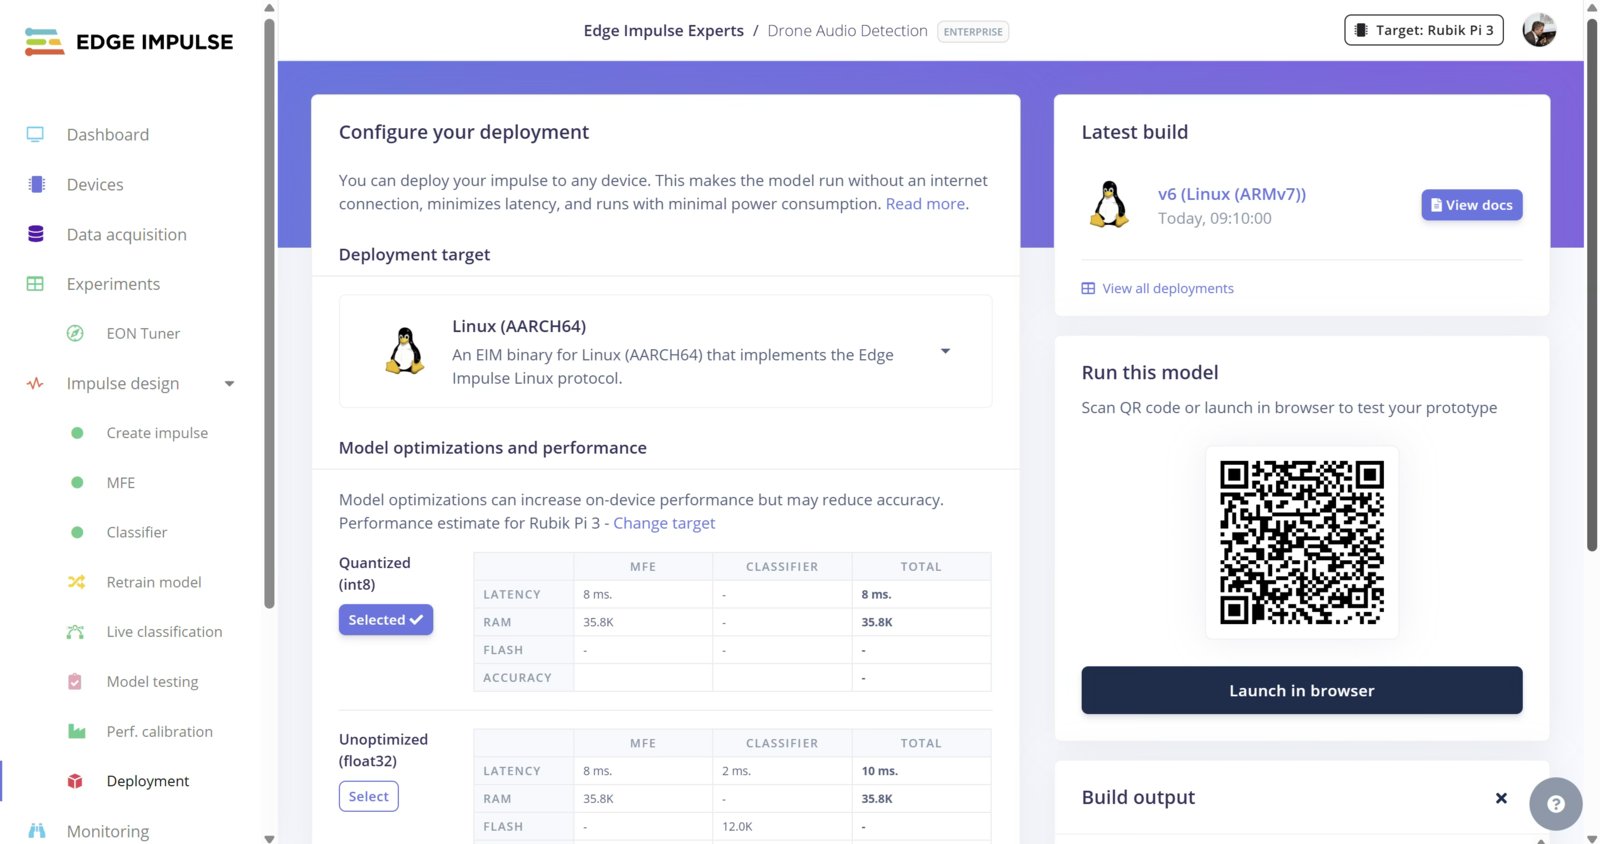Open the MFE processing block

click(x=121, y=482)
